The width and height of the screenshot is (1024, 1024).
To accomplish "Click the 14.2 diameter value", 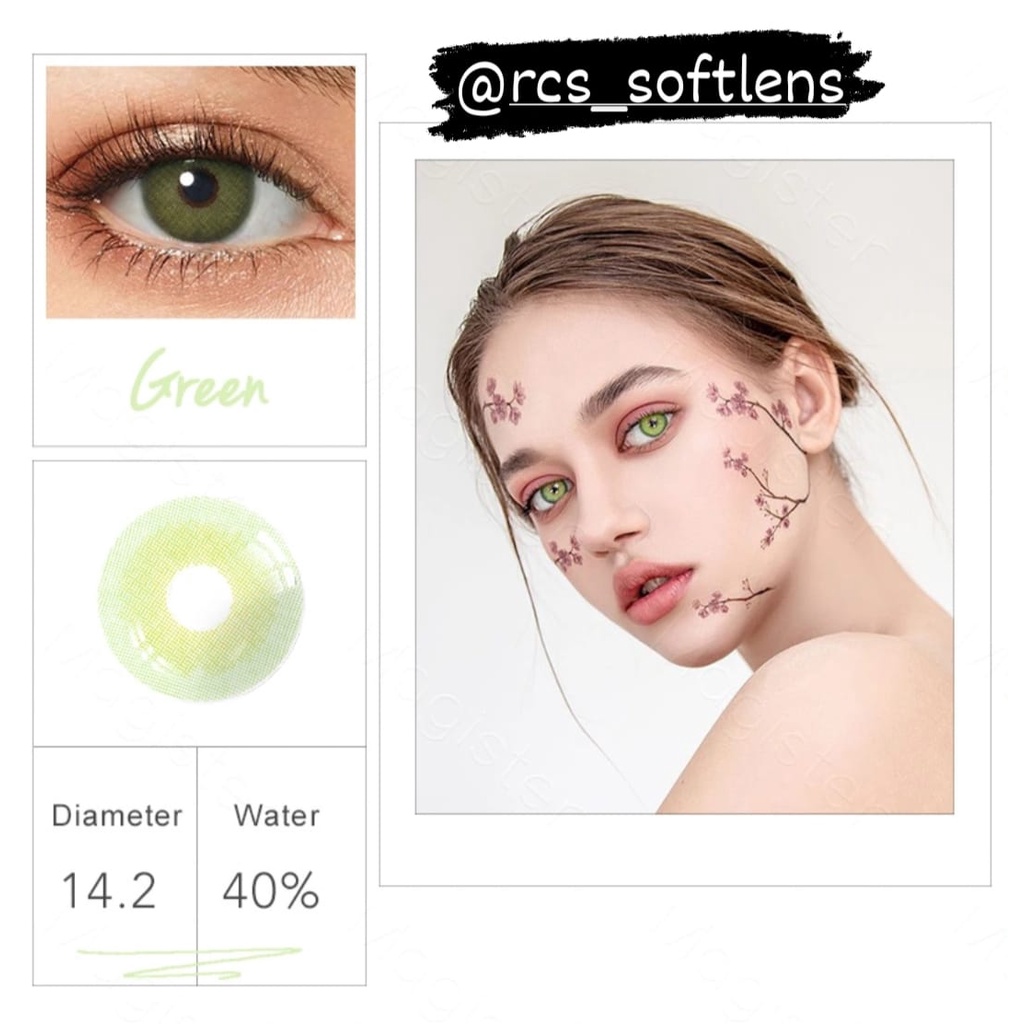I will tap(108, 891).
